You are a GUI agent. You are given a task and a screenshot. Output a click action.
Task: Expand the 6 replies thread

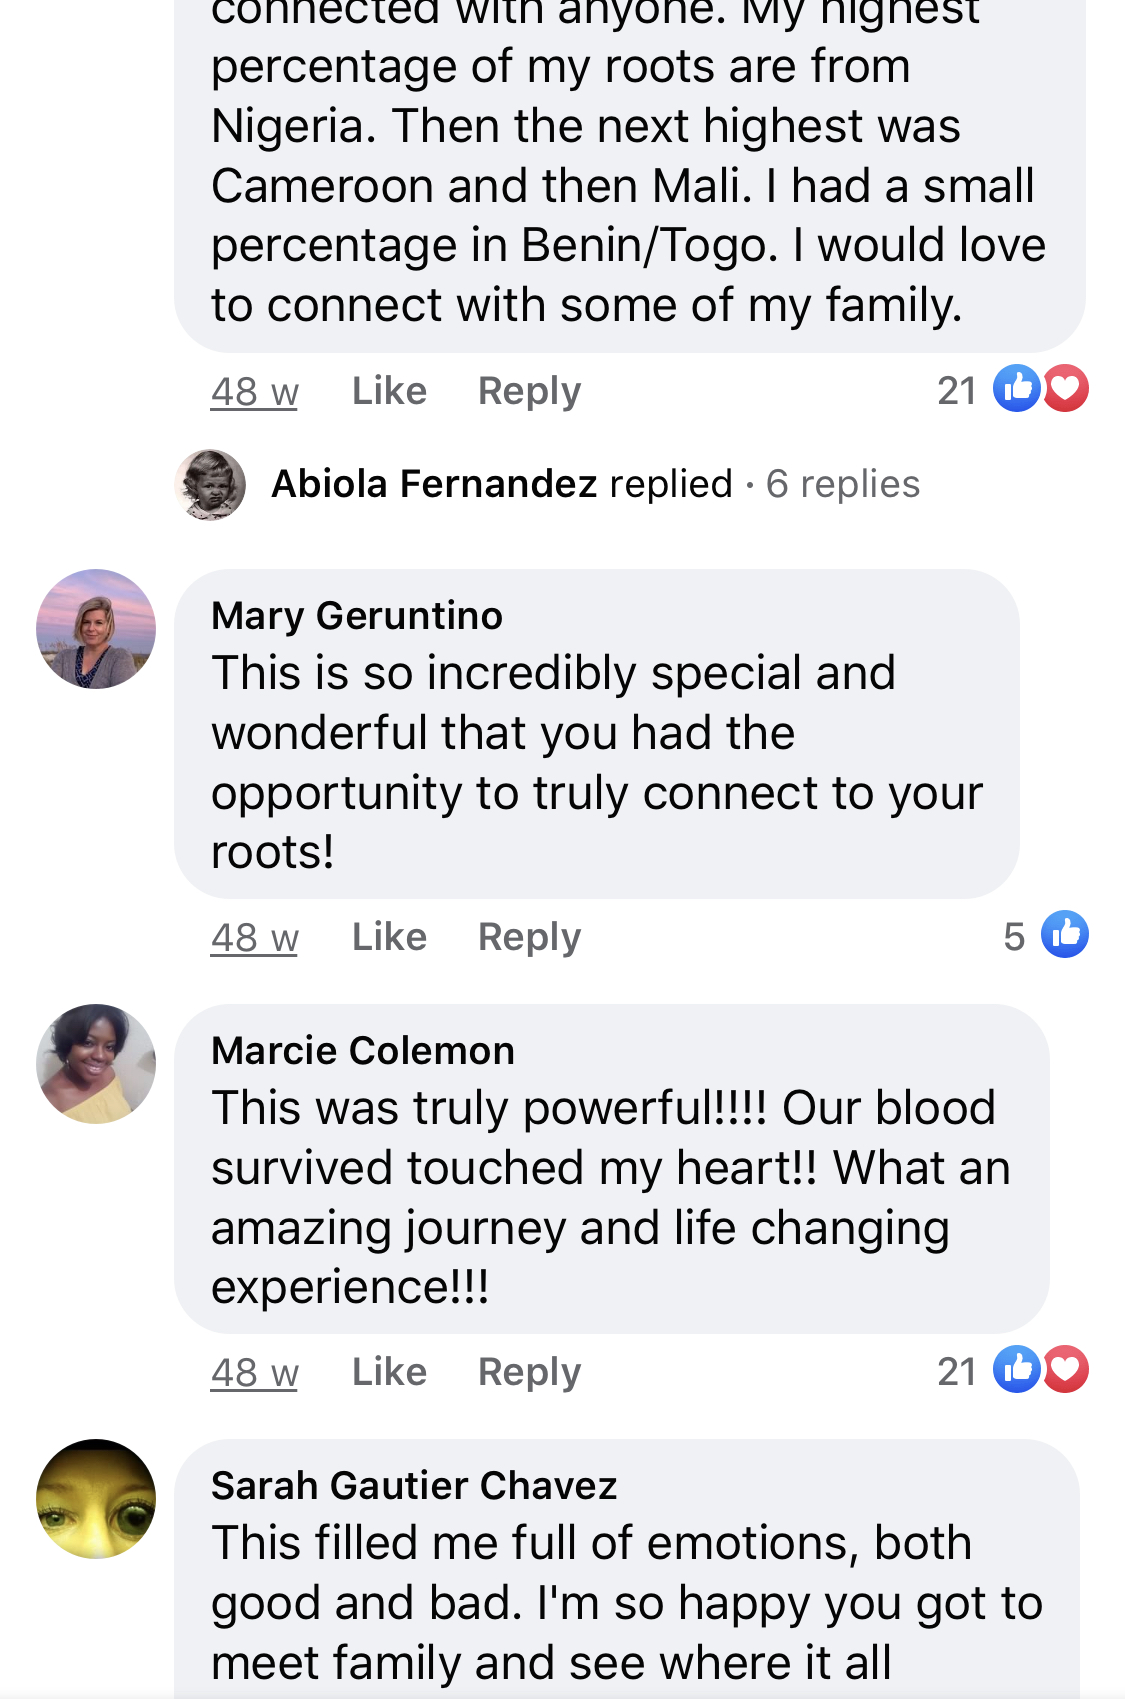(842, 484)
